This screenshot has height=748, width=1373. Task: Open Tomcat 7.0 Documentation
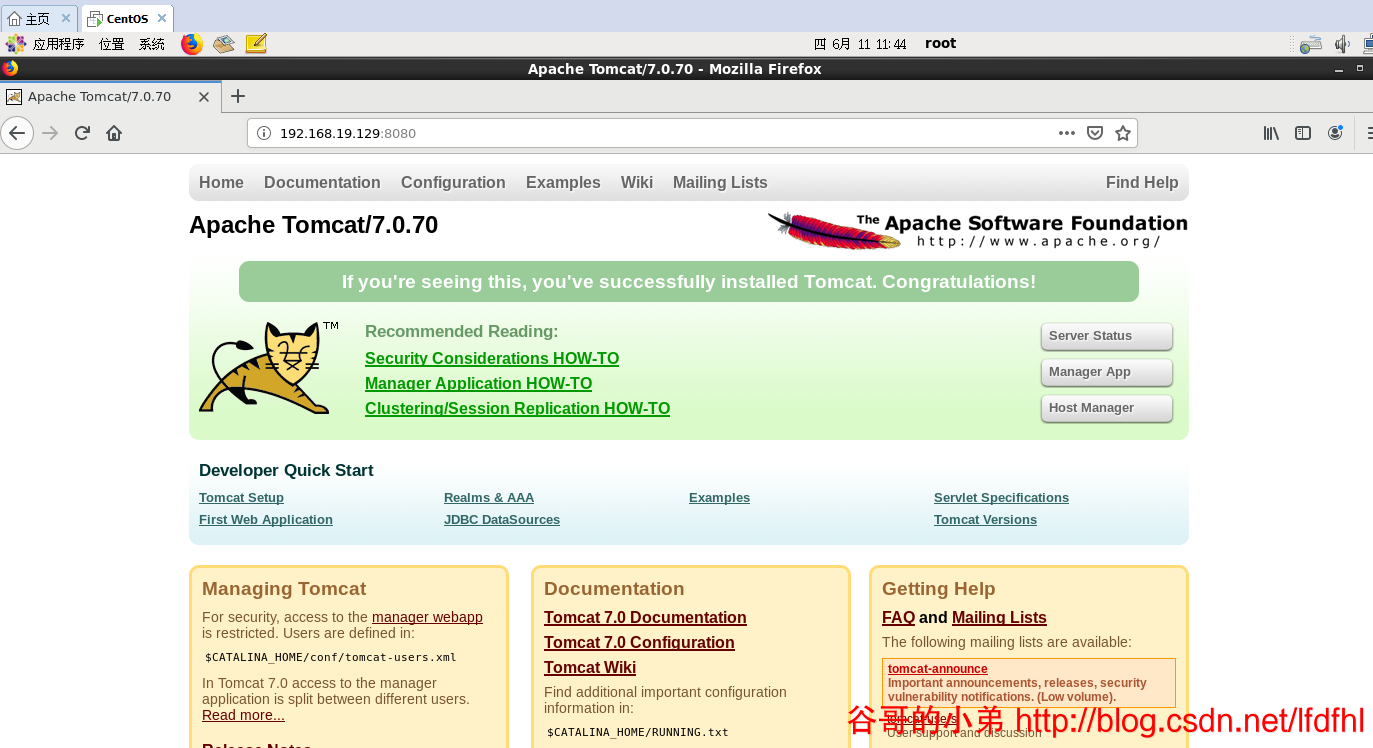645,618
